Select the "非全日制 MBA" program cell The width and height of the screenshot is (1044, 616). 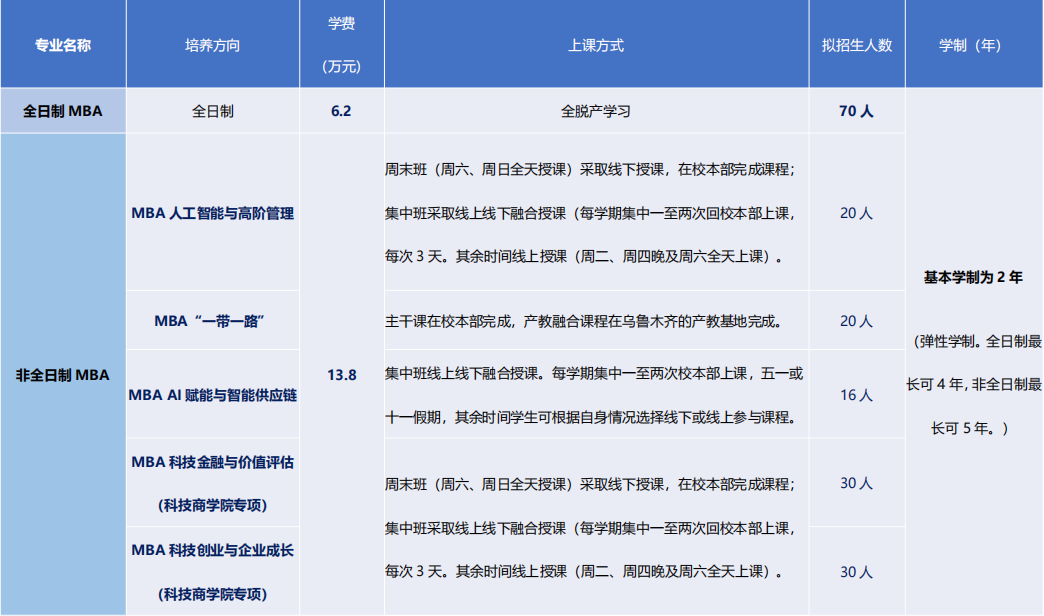[63, 375]
